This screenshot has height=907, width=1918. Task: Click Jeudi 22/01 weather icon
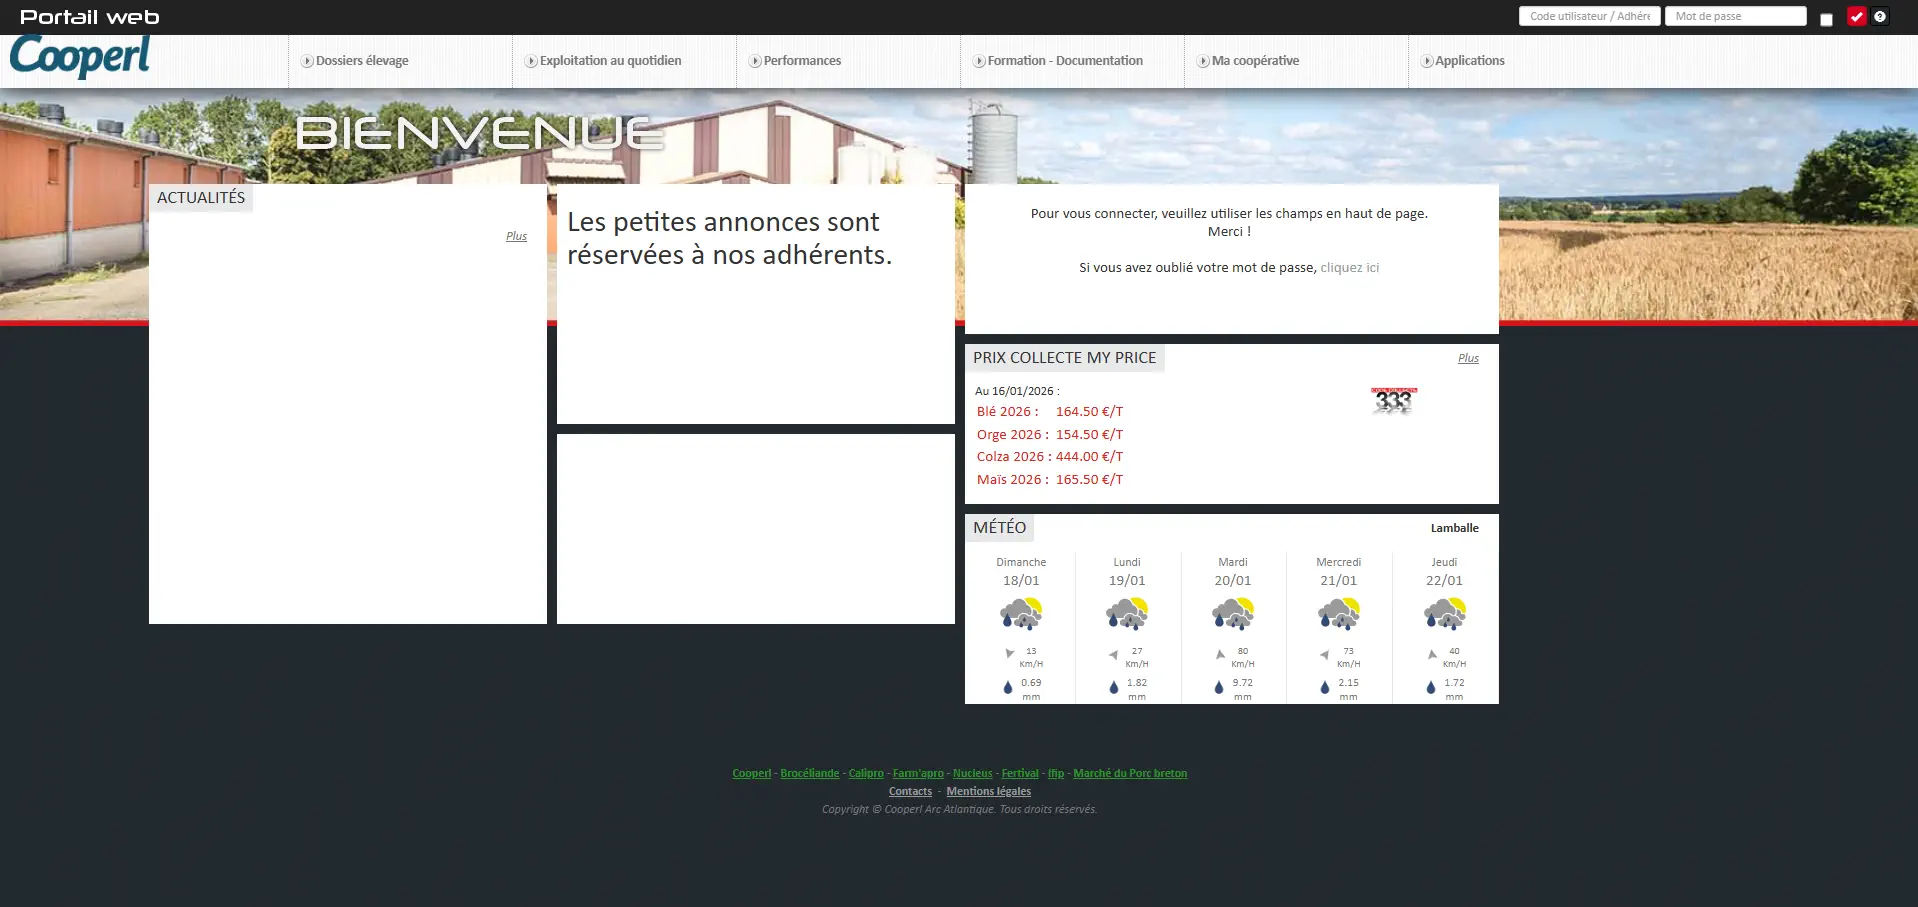pyautogui.click(x=1444, y=613)
